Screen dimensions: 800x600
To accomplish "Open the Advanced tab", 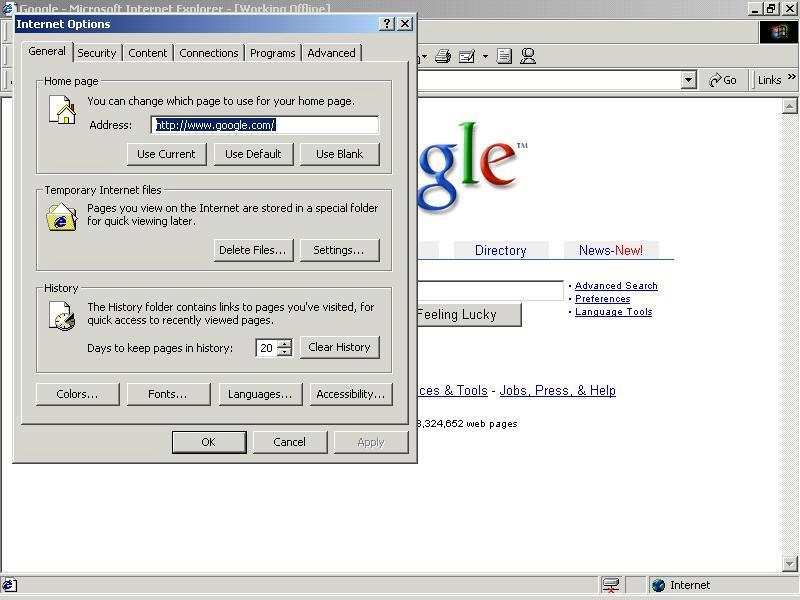I will pos(331,53).
